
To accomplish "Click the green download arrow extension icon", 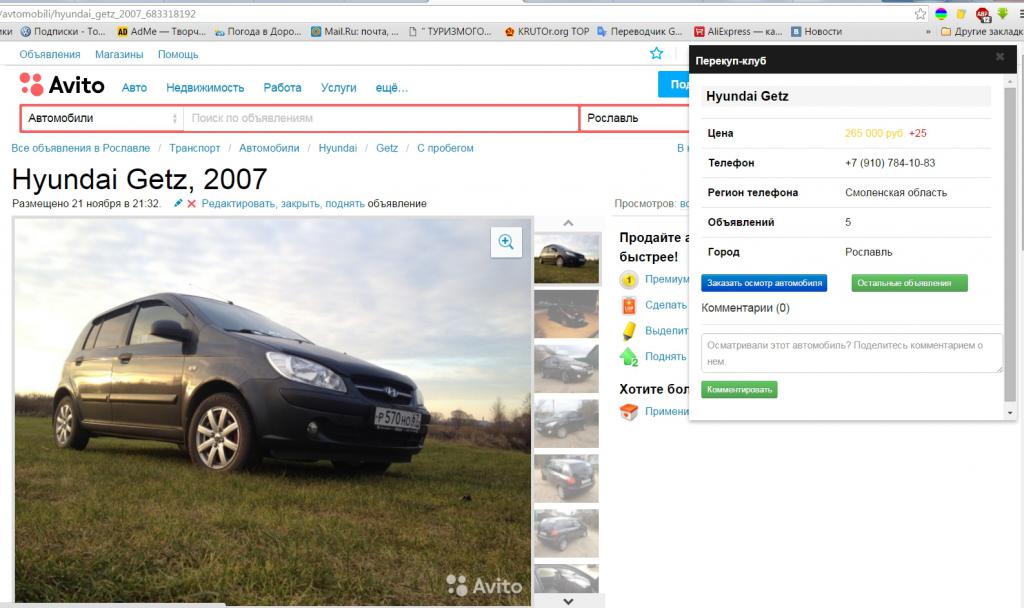I will click(x=1002, y=14).
